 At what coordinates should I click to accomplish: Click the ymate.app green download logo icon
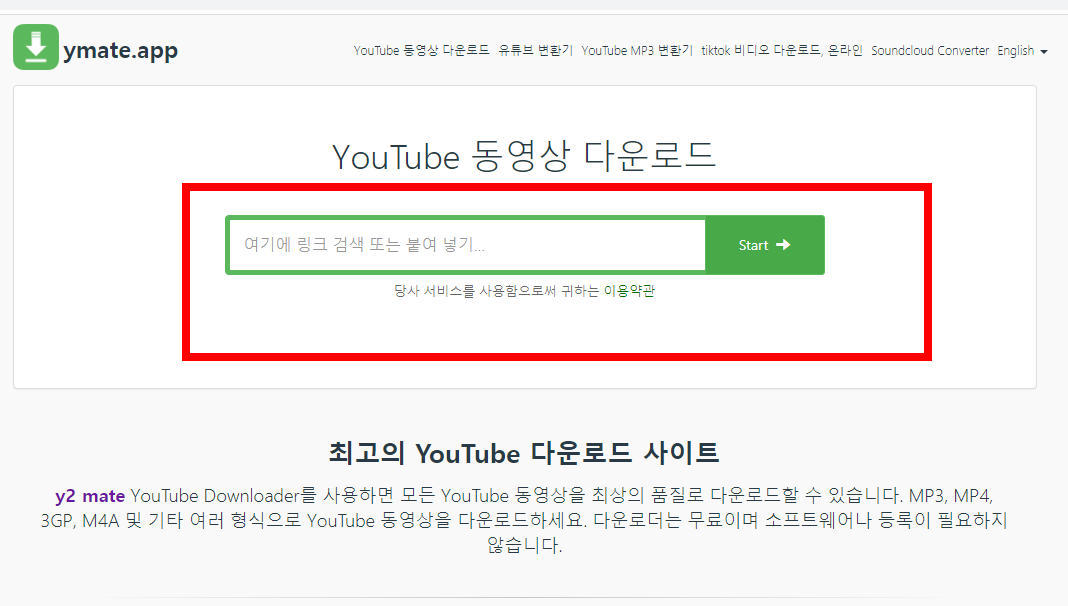(x=35, y=46)
